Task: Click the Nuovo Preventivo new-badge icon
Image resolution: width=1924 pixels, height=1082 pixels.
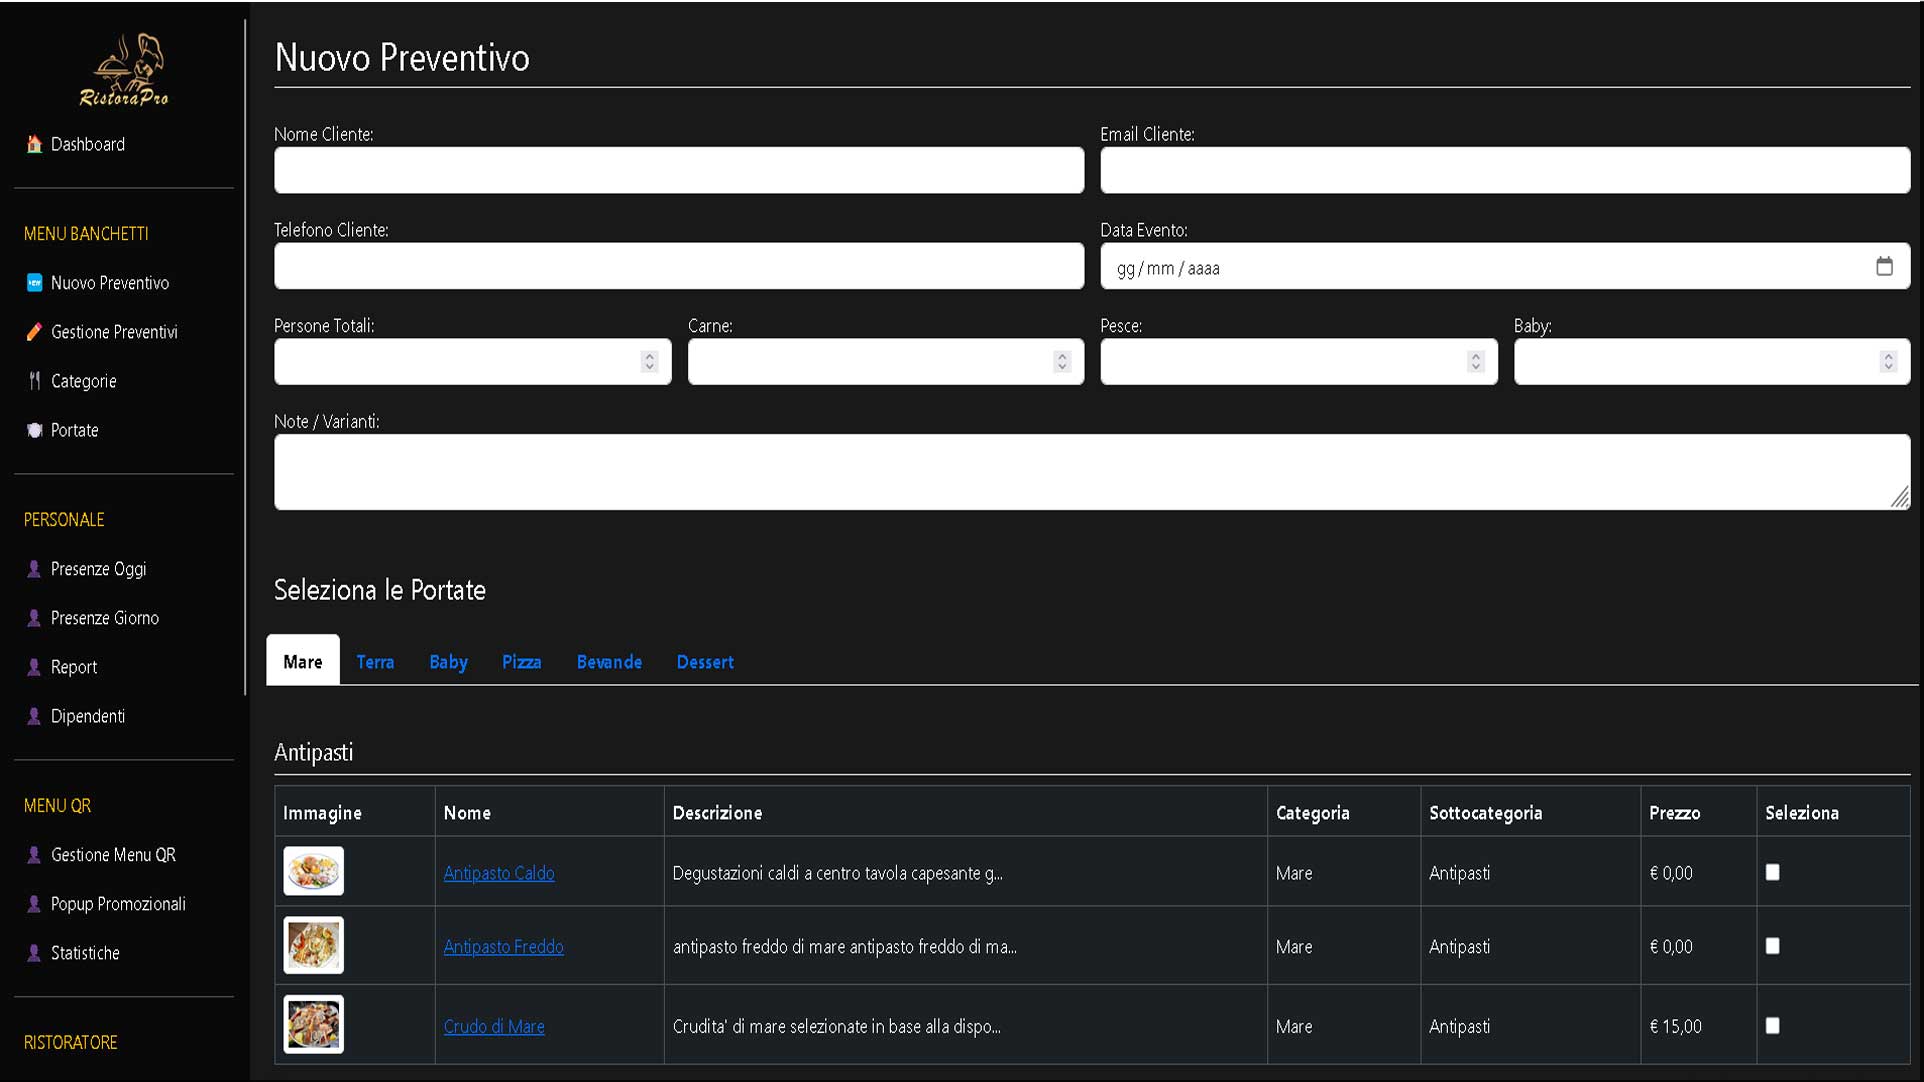Action: (x=34, y=283)
